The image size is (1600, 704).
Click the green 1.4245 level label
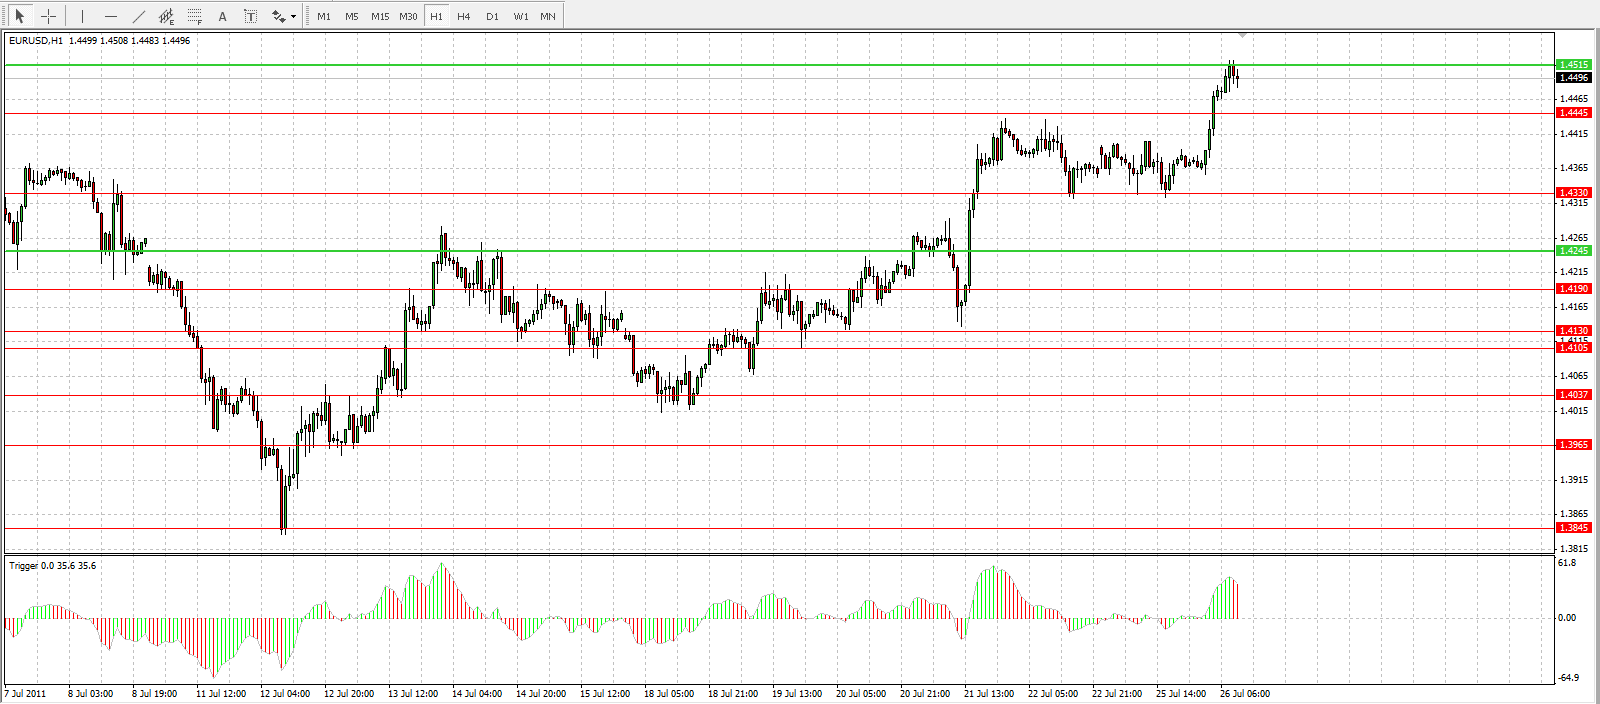pos(1574,251)
